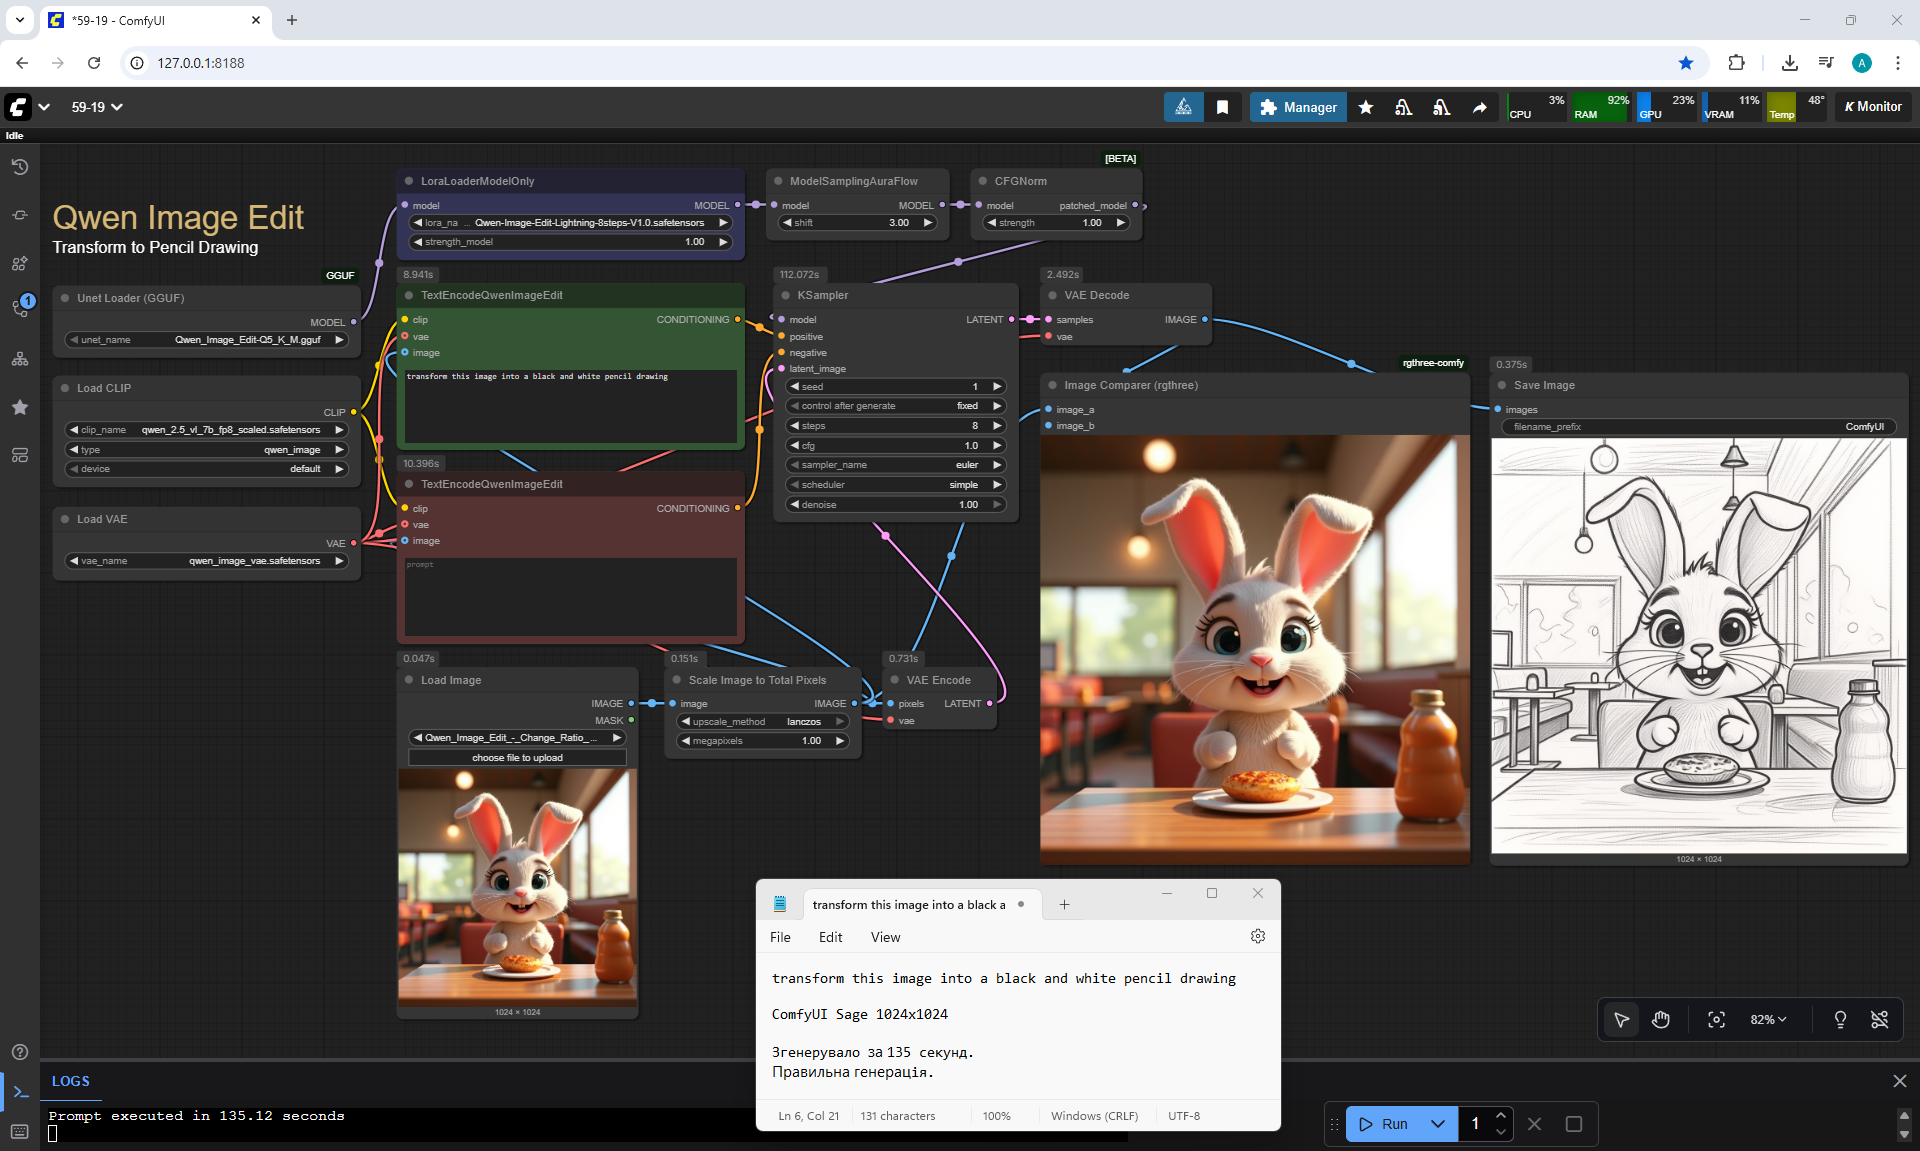1920x1151 pixels.
Task: Expand the Run button options arrow
Action: tap(1437, 1124)
